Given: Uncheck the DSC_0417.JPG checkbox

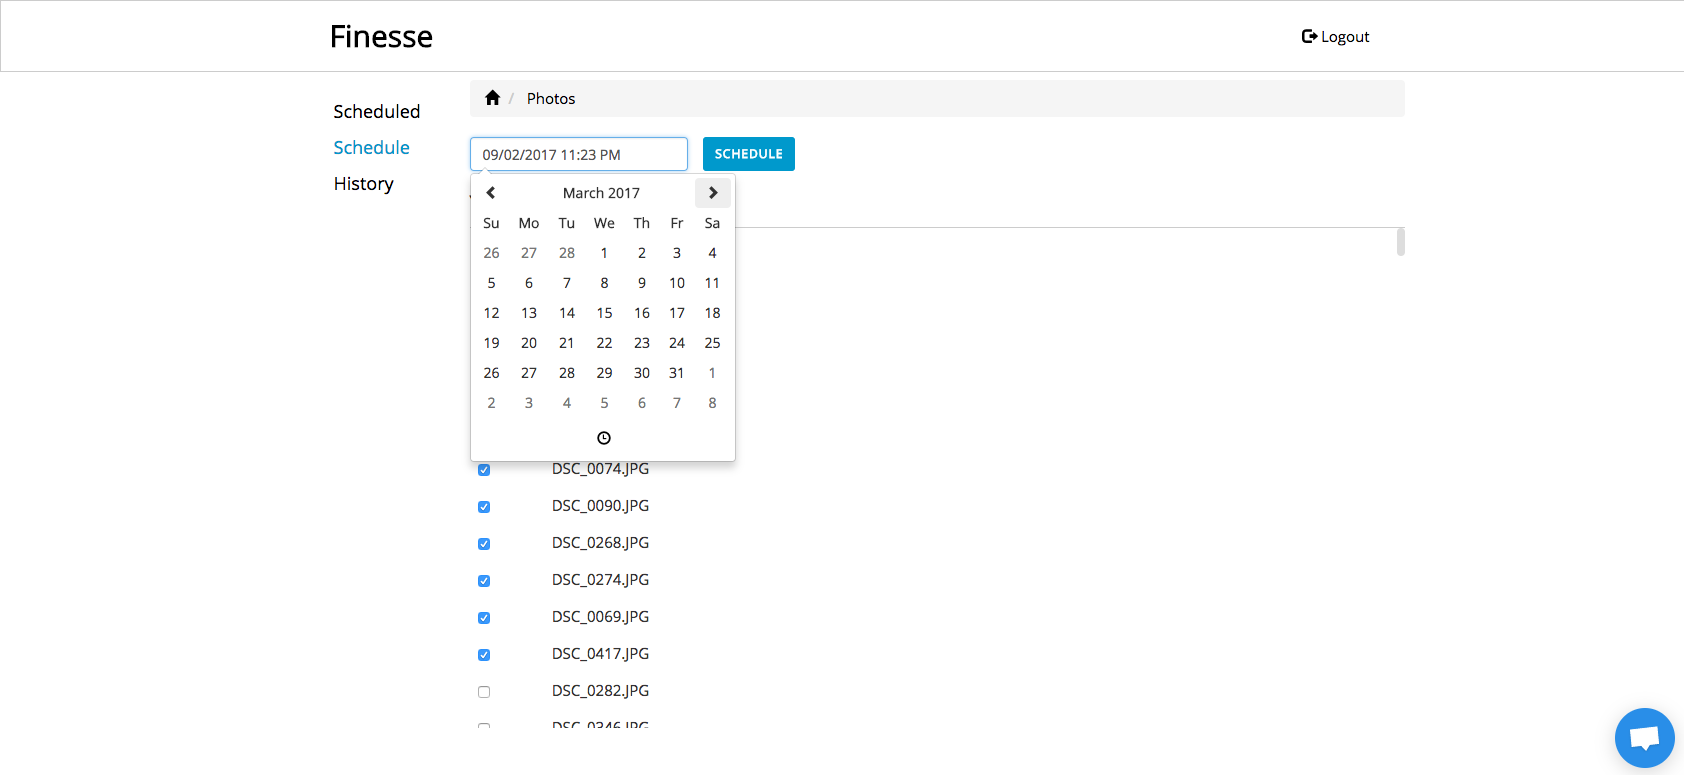Looking at the screenshot, I should 484,655.
